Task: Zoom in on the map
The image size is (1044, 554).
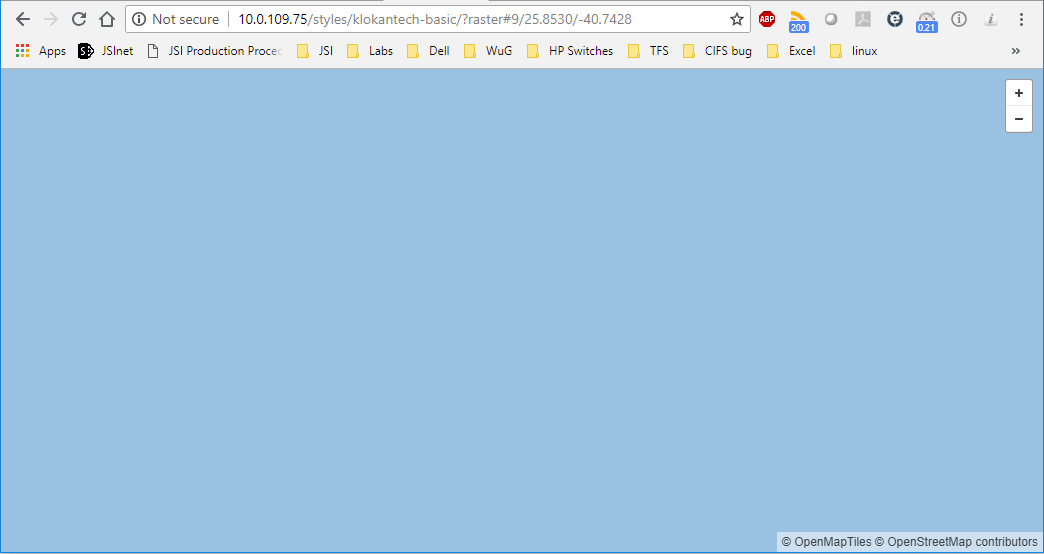Action: coord(1019,93)
